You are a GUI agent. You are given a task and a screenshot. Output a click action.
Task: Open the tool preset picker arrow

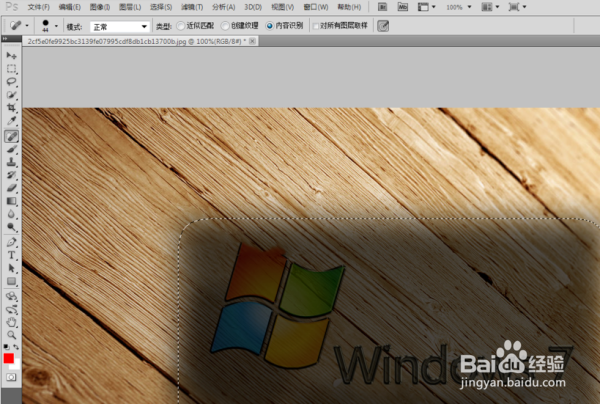27,26
